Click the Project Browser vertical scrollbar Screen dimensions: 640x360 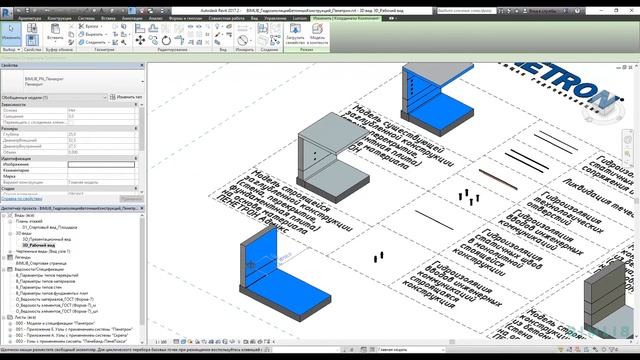pos(142,269)
